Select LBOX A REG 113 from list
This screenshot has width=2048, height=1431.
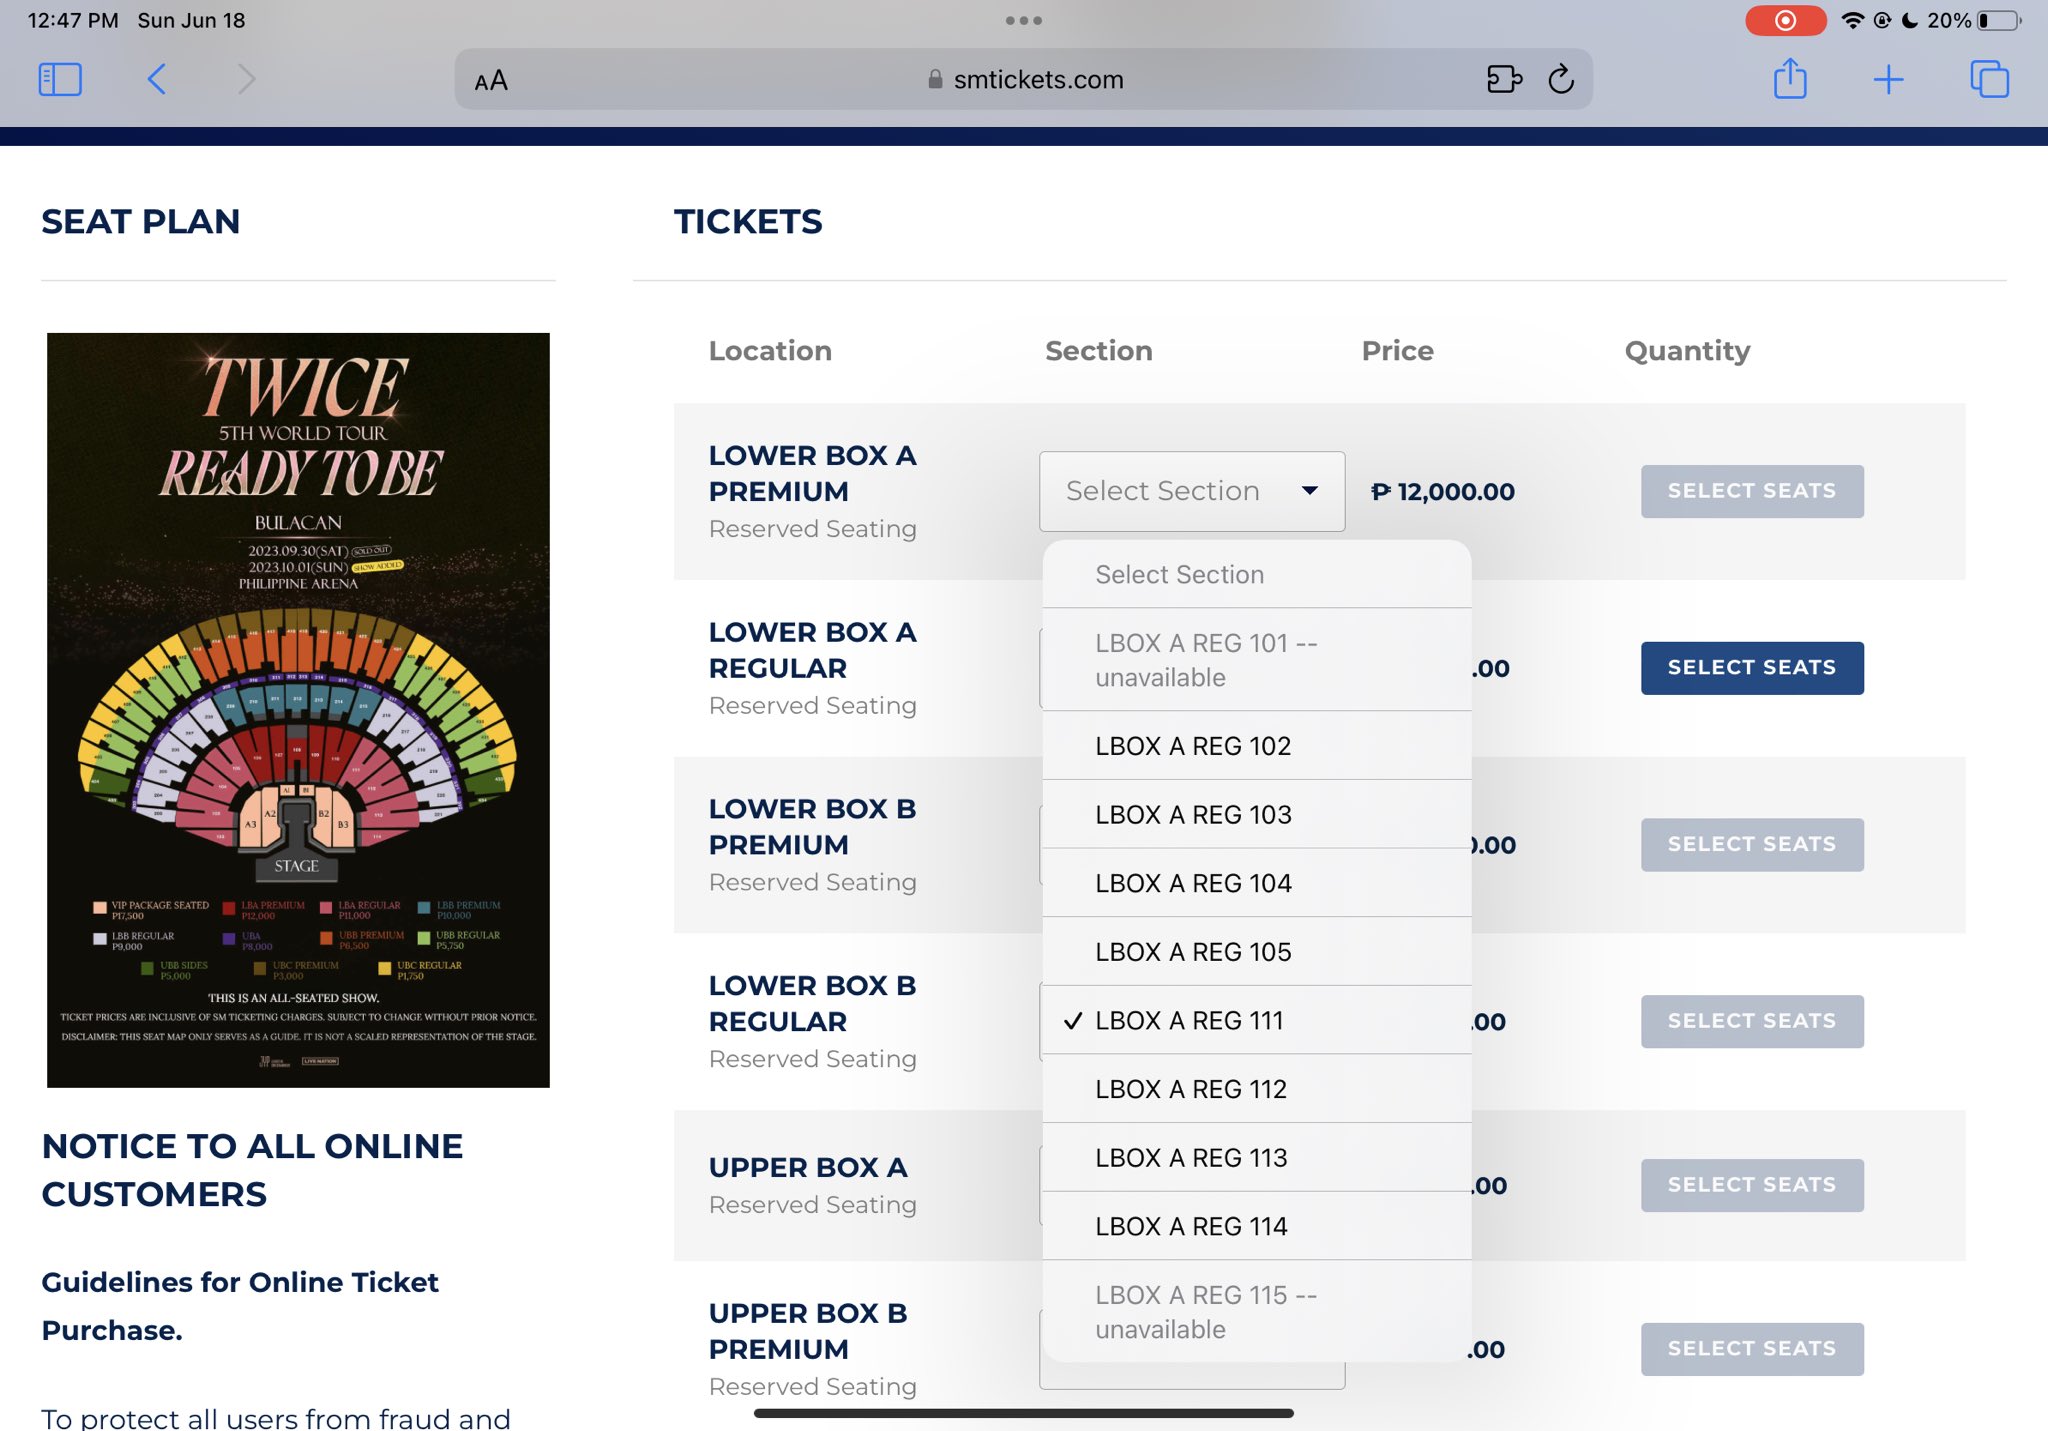(x=1191, y=1158)
